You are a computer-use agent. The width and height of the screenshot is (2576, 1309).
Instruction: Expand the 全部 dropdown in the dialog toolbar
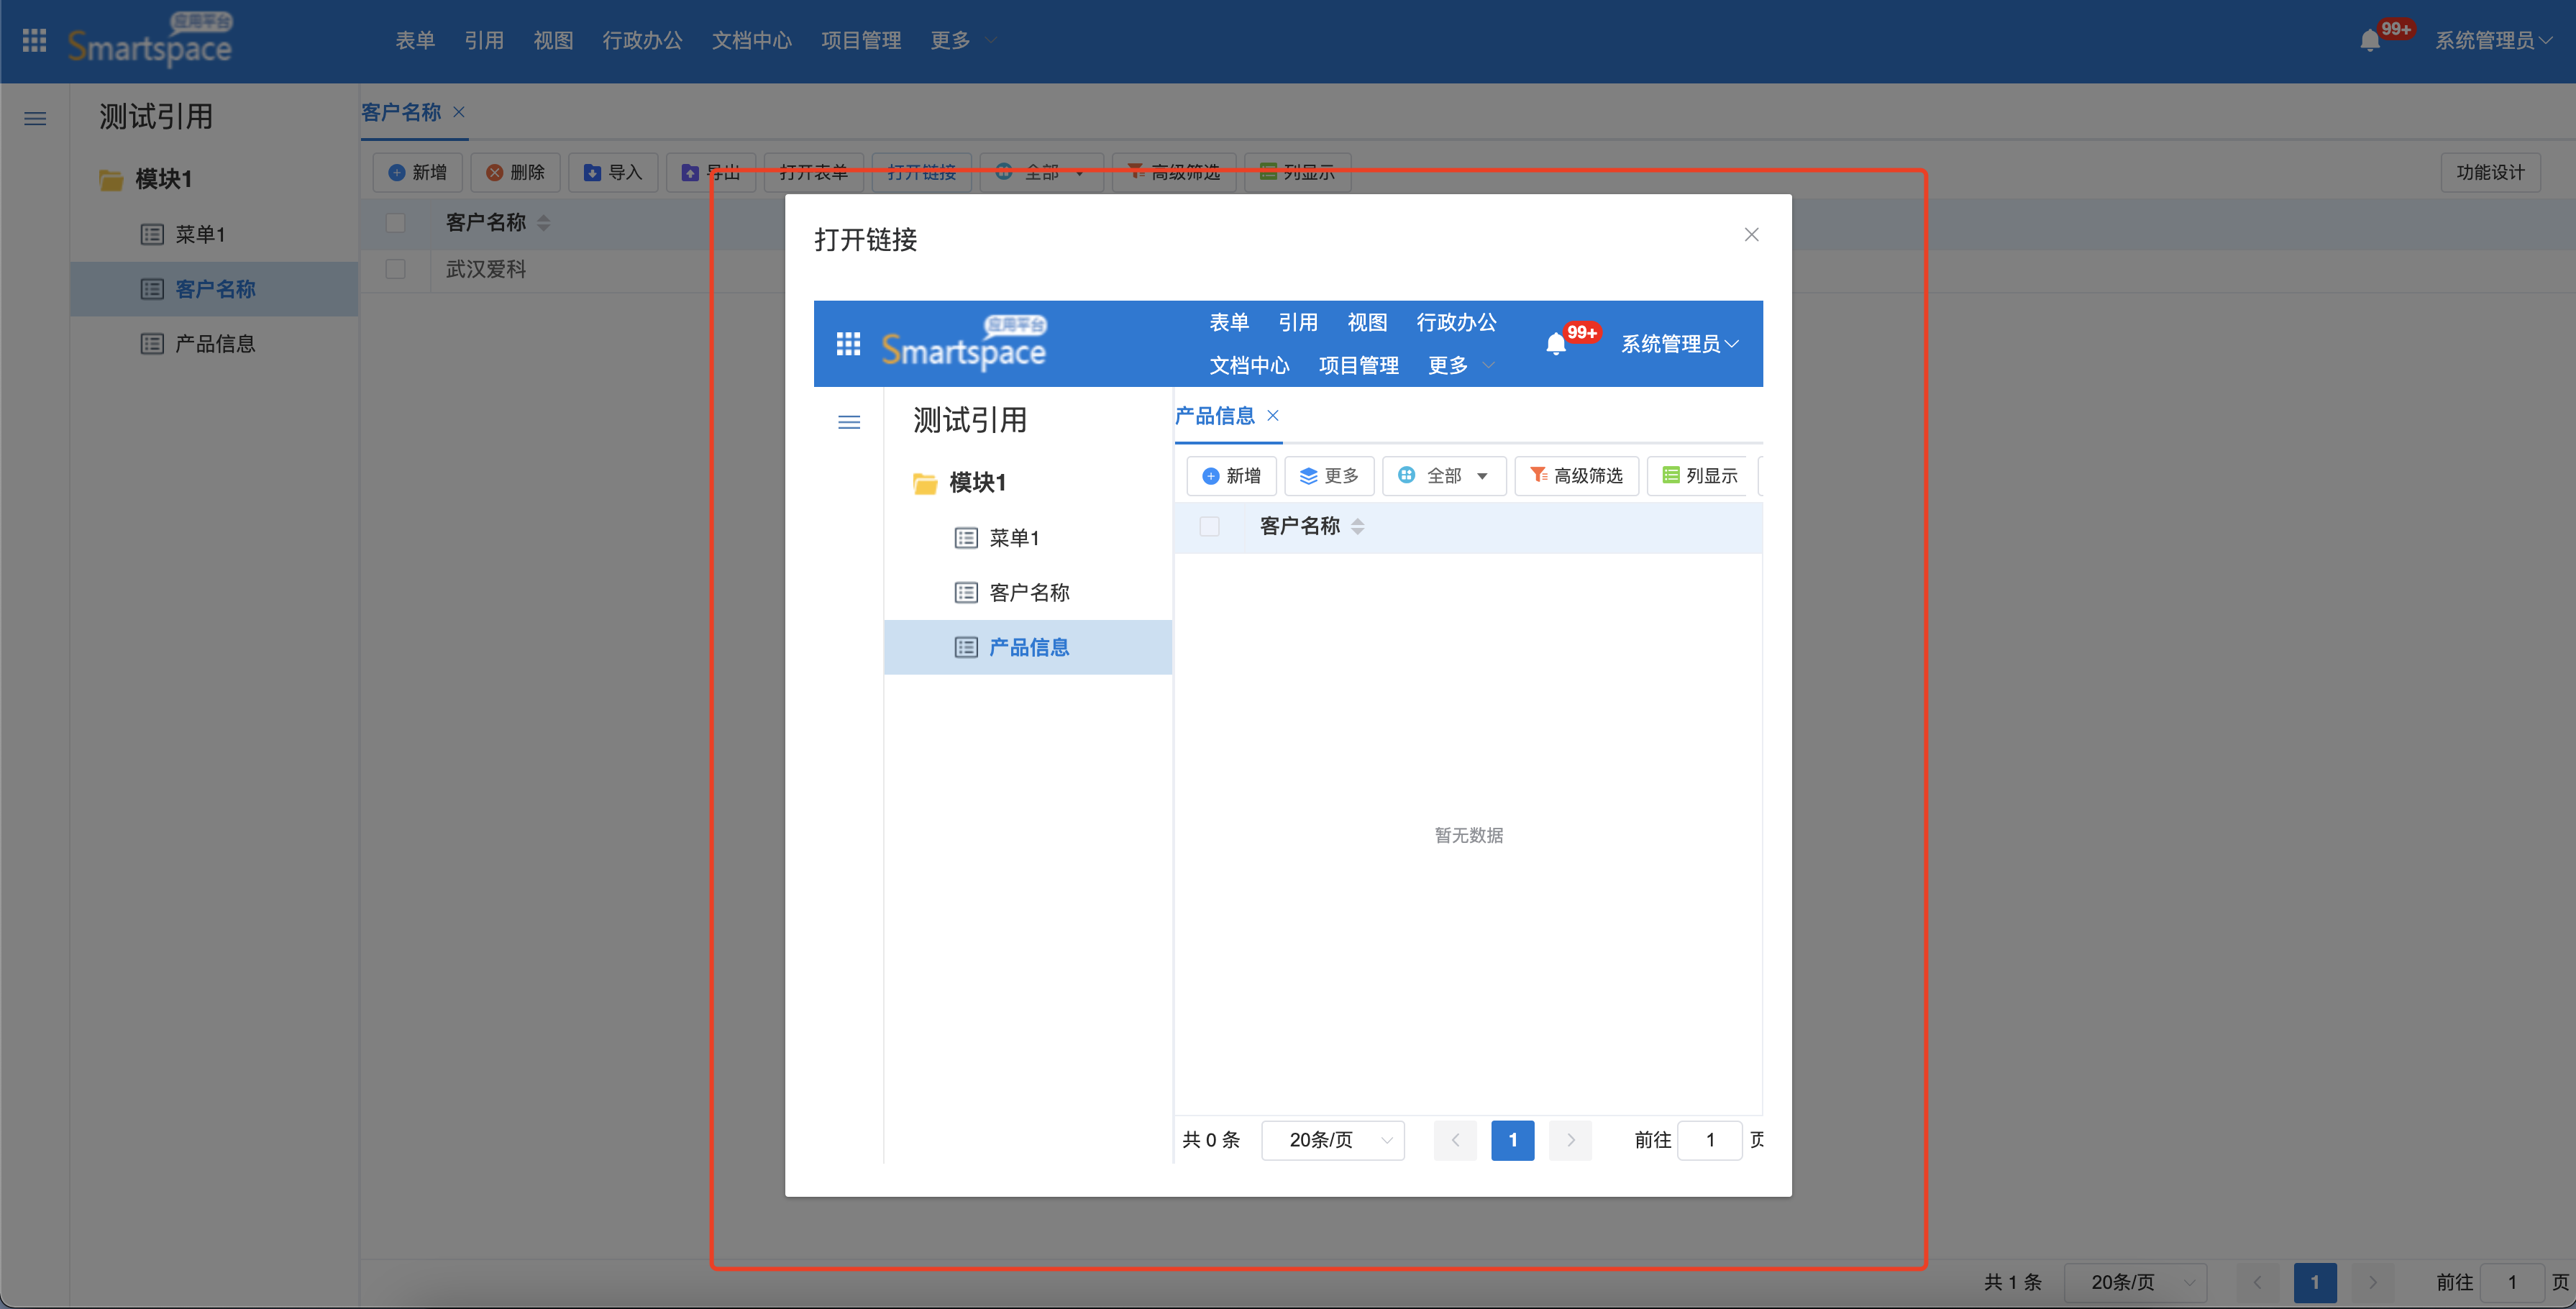1444,476
